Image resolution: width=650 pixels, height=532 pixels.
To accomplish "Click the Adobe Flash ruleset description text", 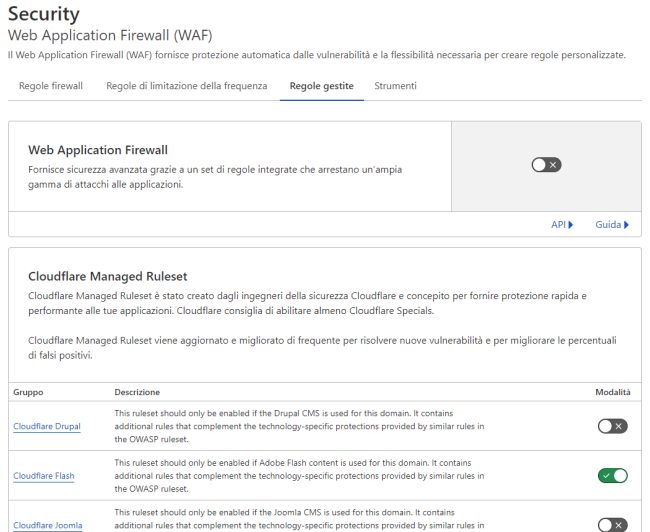I will click(299, 476).
